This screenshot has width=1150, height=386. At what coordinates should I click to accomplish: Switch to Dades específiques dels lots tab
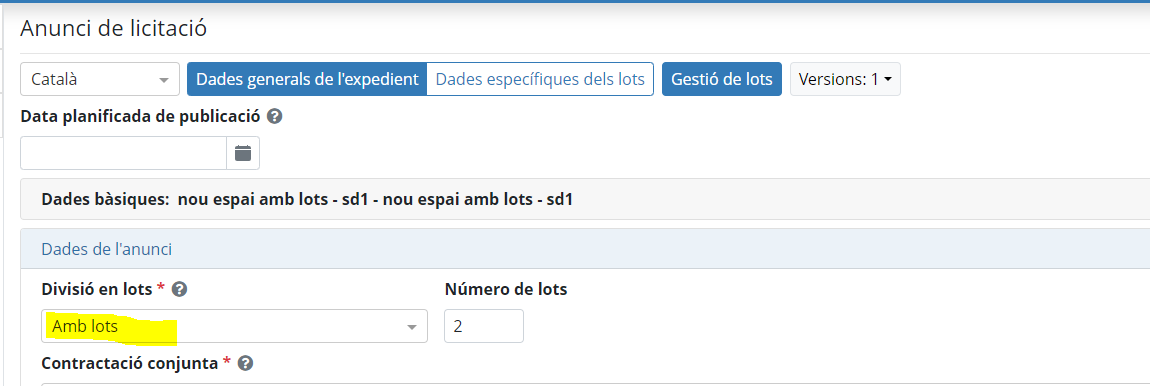[540, 79]
